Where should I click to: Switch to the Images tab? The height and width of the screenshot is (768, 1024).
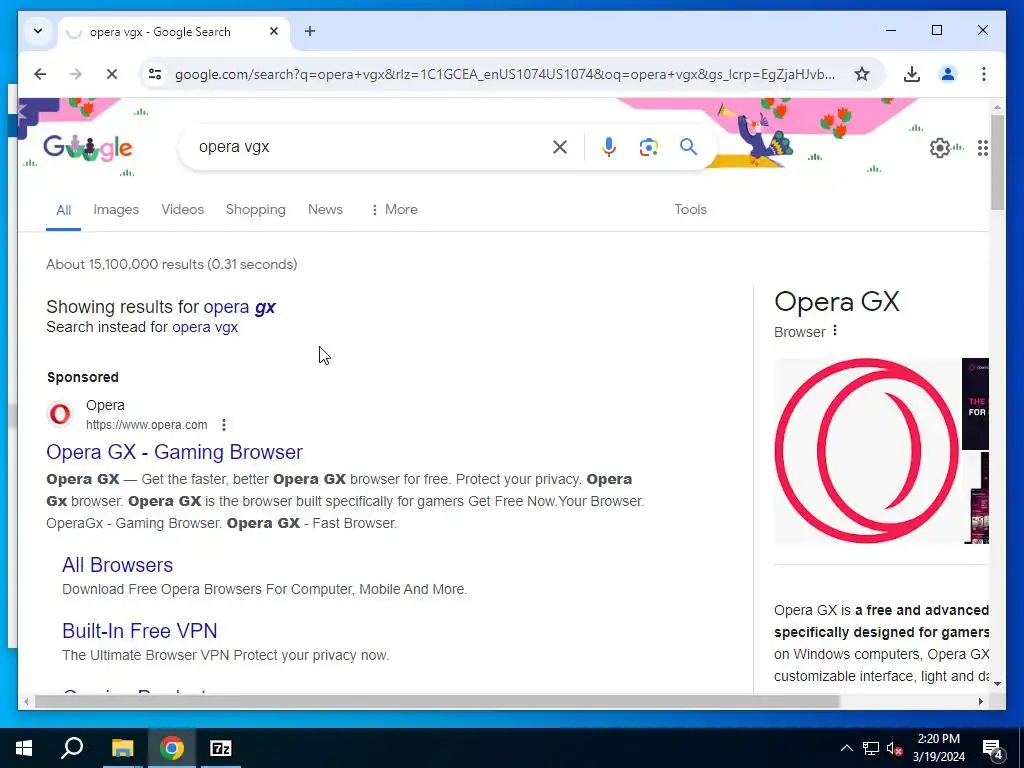click(116, 210)
